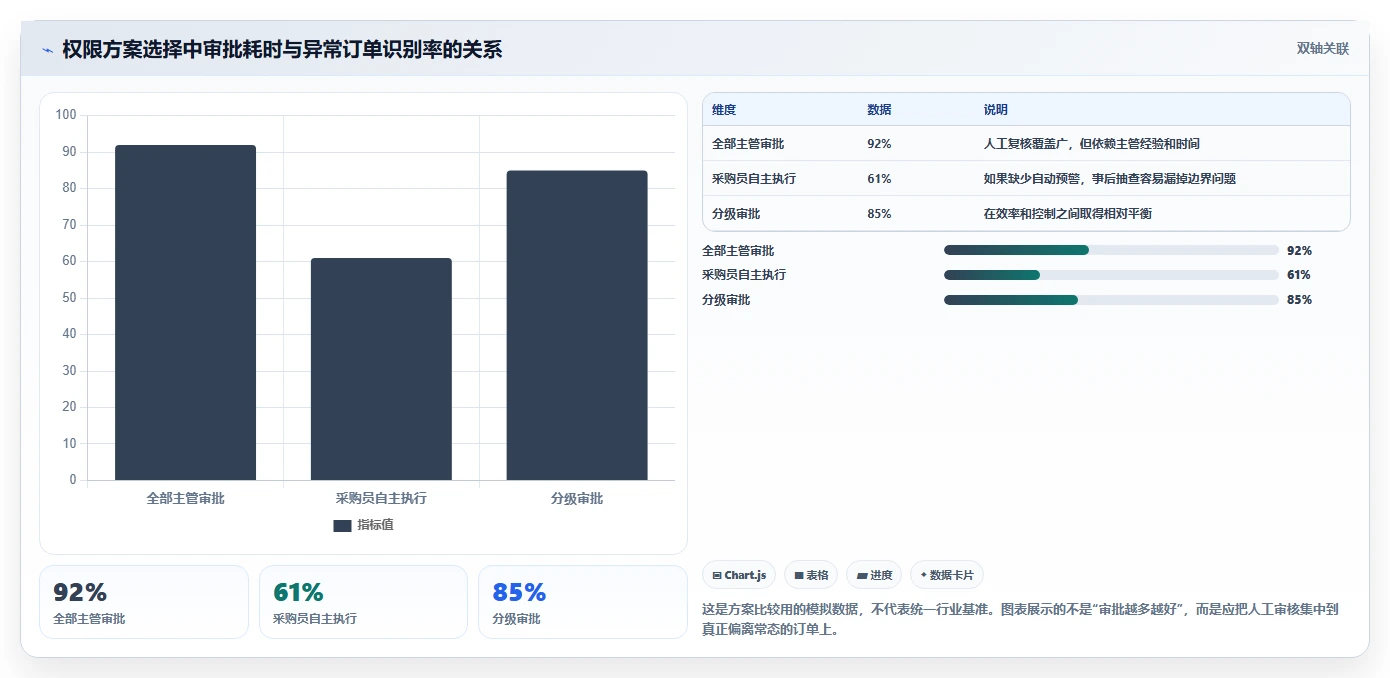Click the 分级审批 85% progress bar
The image size is (1390, 678).
1111,300
